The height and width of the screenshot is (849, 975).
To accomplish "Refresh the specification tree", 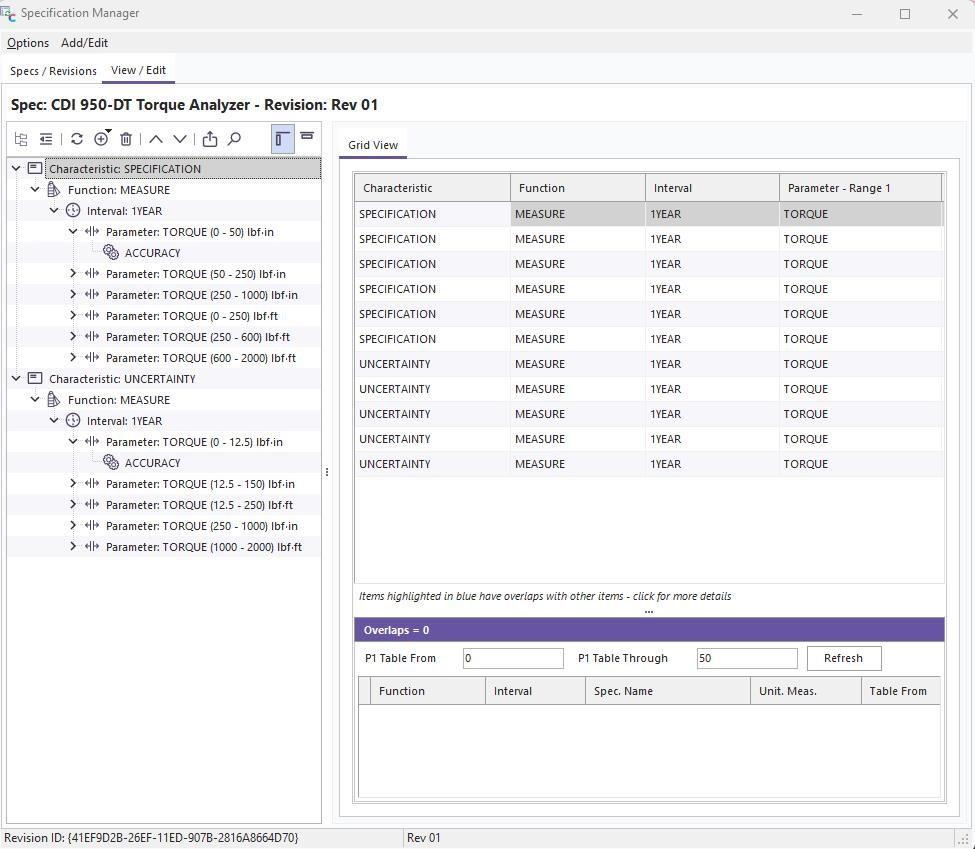I will coord(77,139).
